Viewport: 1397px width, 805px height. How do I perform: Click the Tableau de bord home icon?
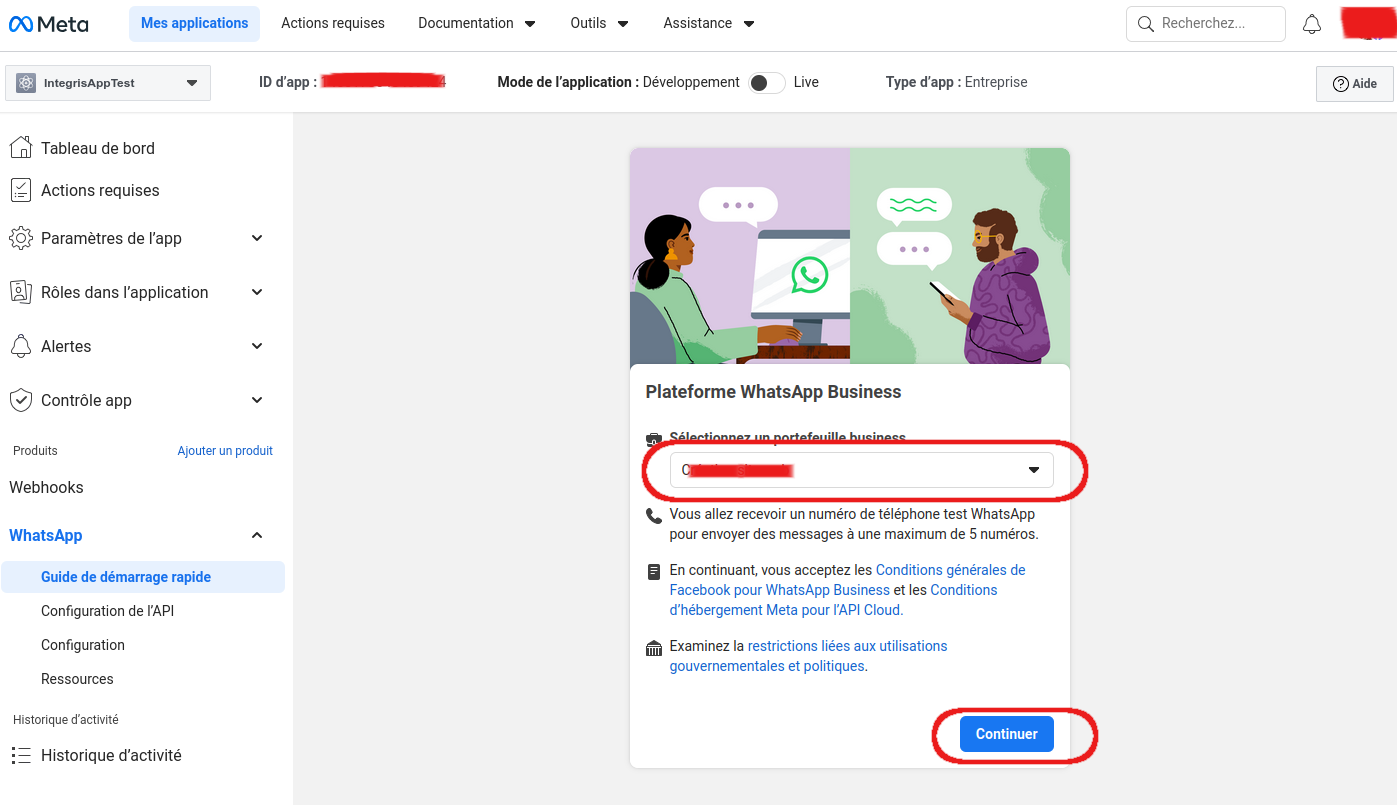[20, 148]
